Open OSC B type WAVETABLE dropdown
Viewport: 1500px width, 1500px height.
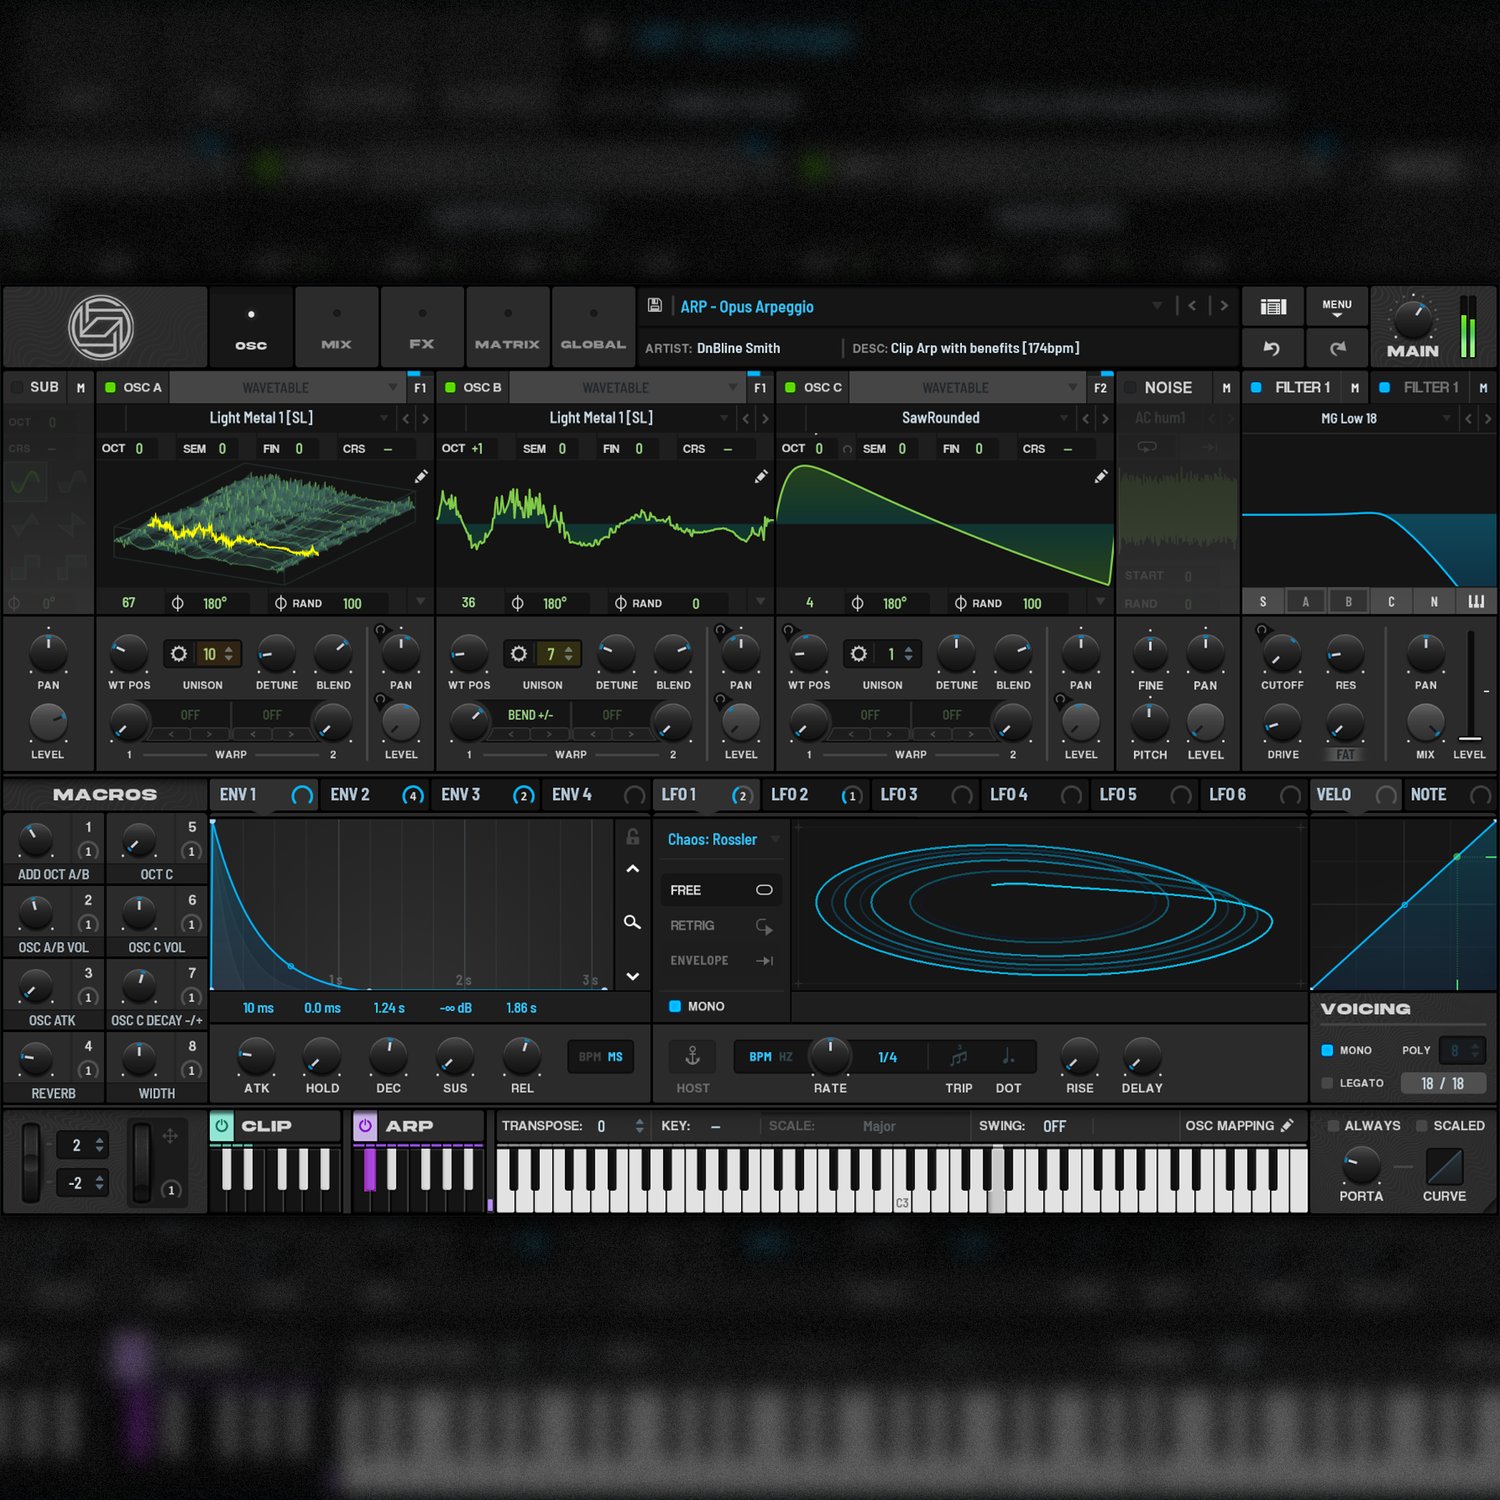(x=626, y=387)
